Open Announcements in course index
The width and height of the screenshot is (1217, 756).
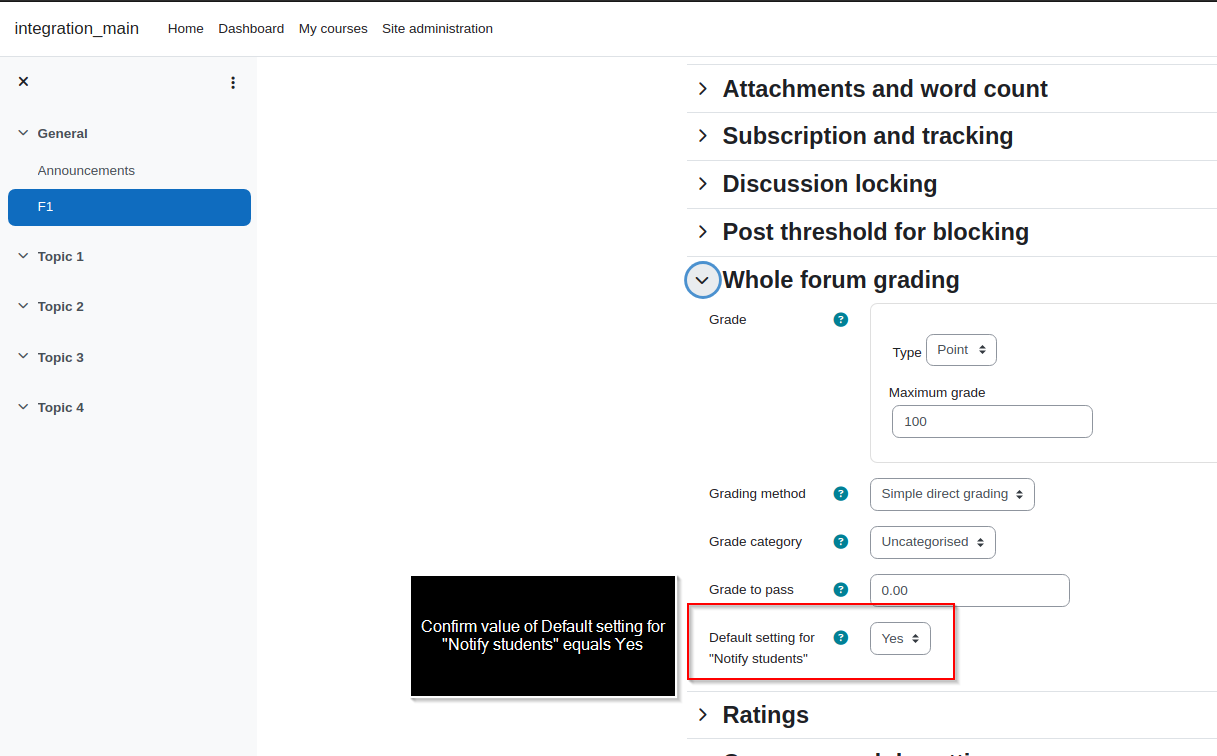(x=86, y=171)
